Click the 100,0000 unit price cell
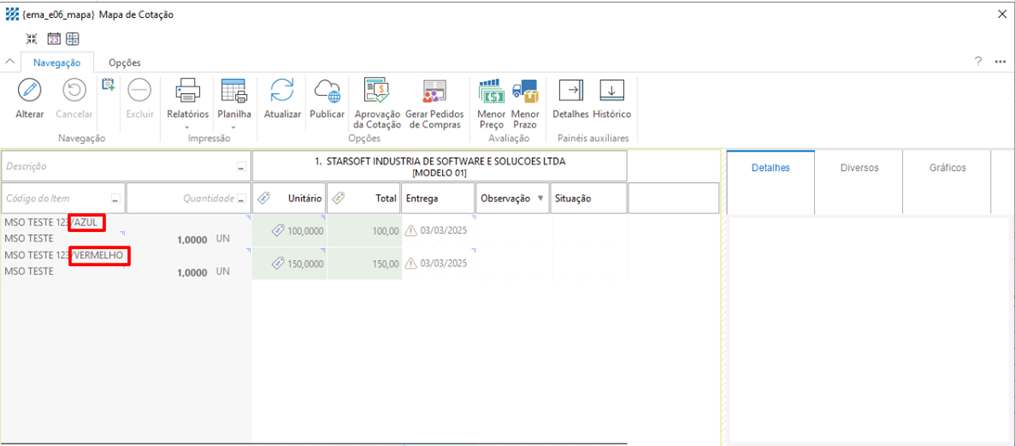 [x=289, y=230]
